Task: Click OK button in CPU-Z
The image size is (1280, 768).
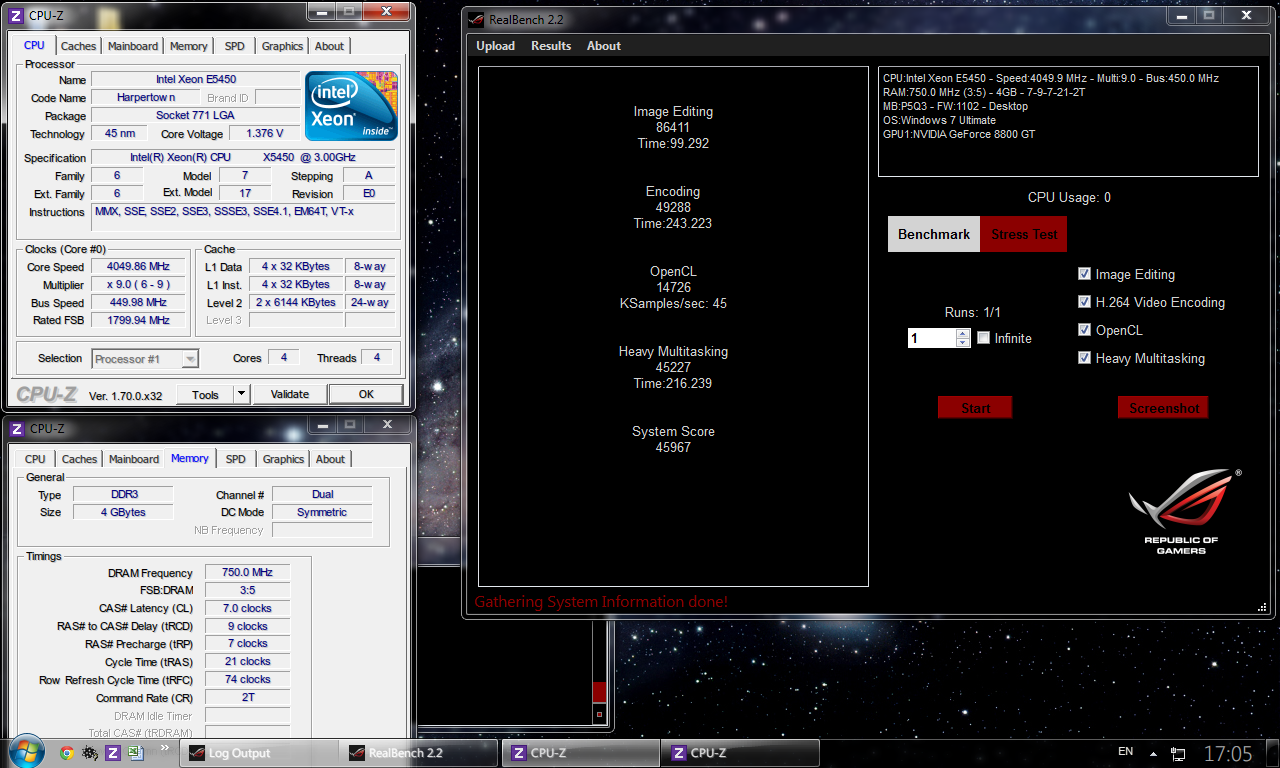Action: click(x=366, y=394)
